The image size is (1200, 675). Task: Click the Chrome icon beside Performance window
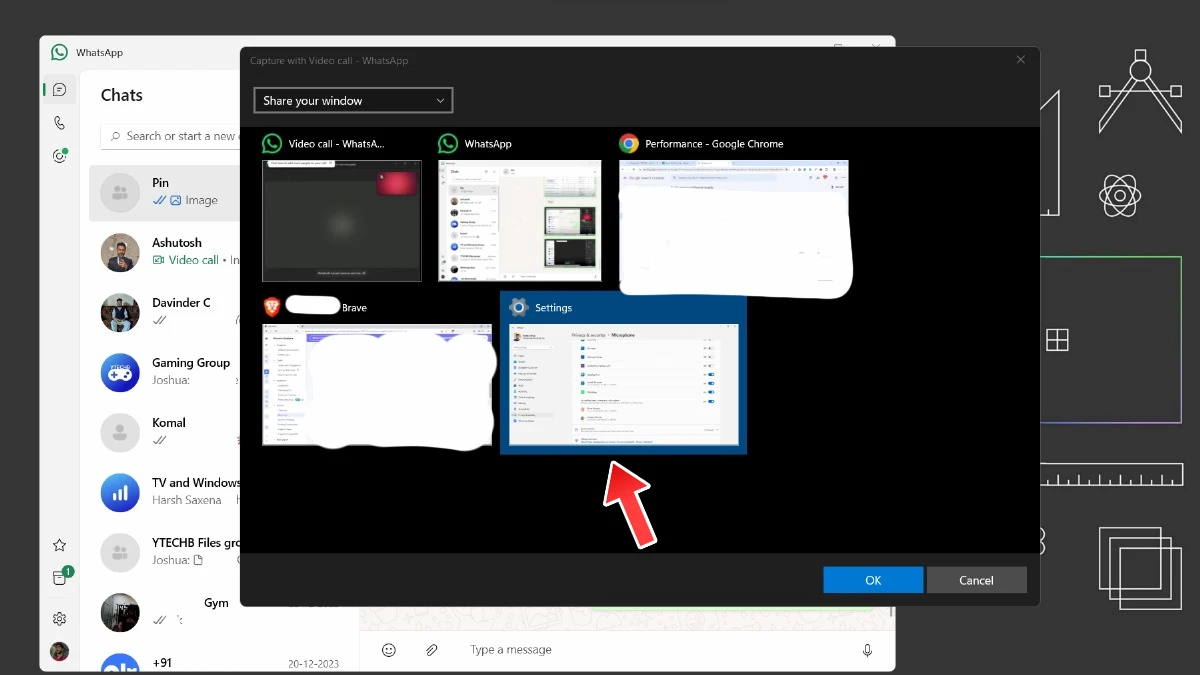pyautogui.click(x=629, y=144)
